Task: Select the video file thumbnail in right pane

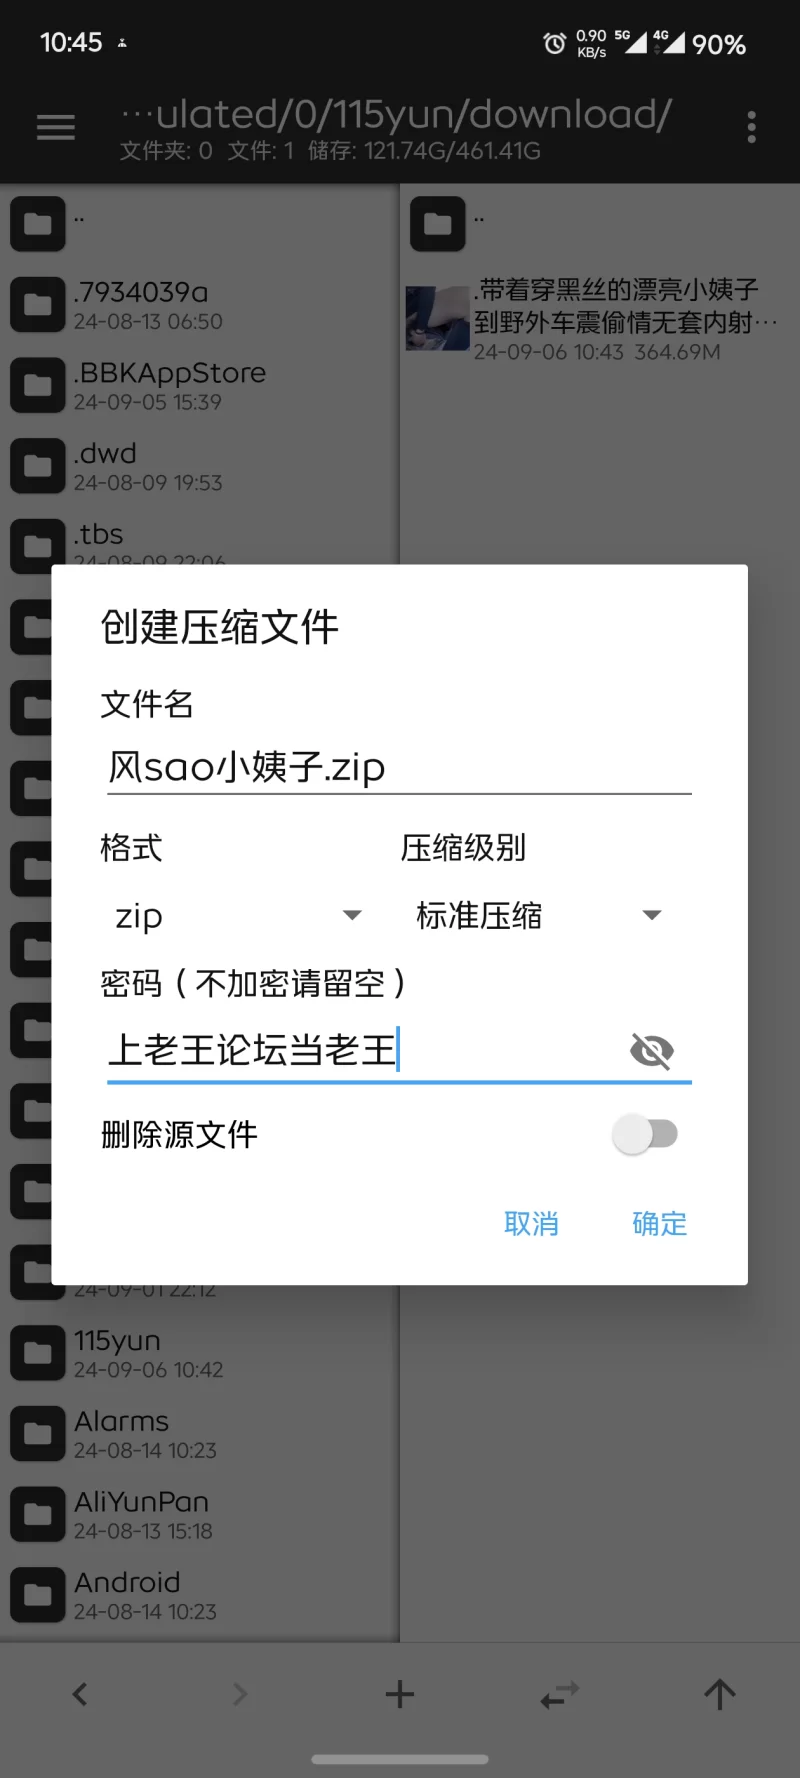Action: click(x=438, y=318)
